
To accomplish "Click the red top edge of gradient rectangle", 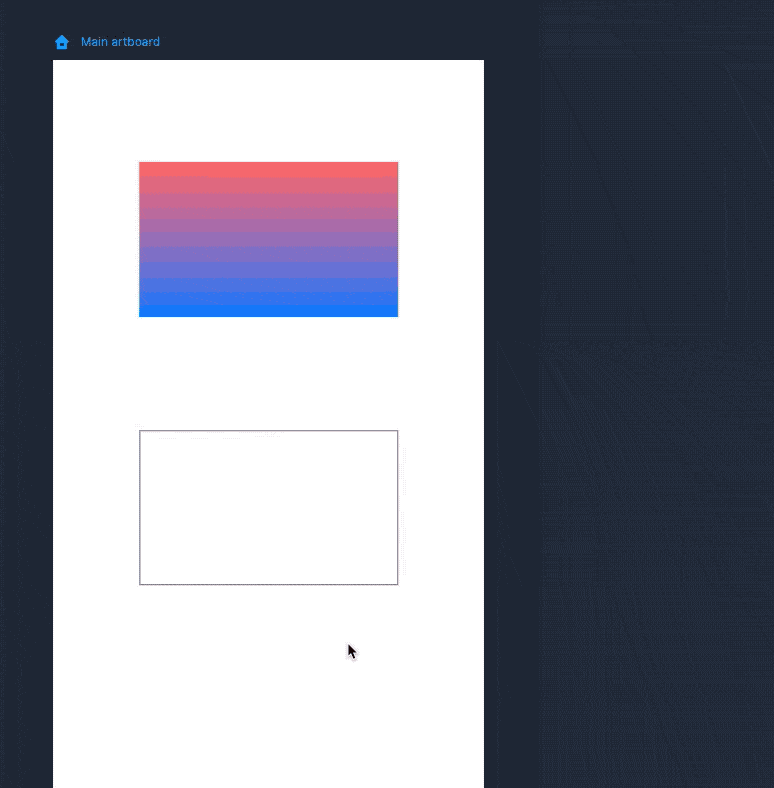I will [x=268, y=166].
